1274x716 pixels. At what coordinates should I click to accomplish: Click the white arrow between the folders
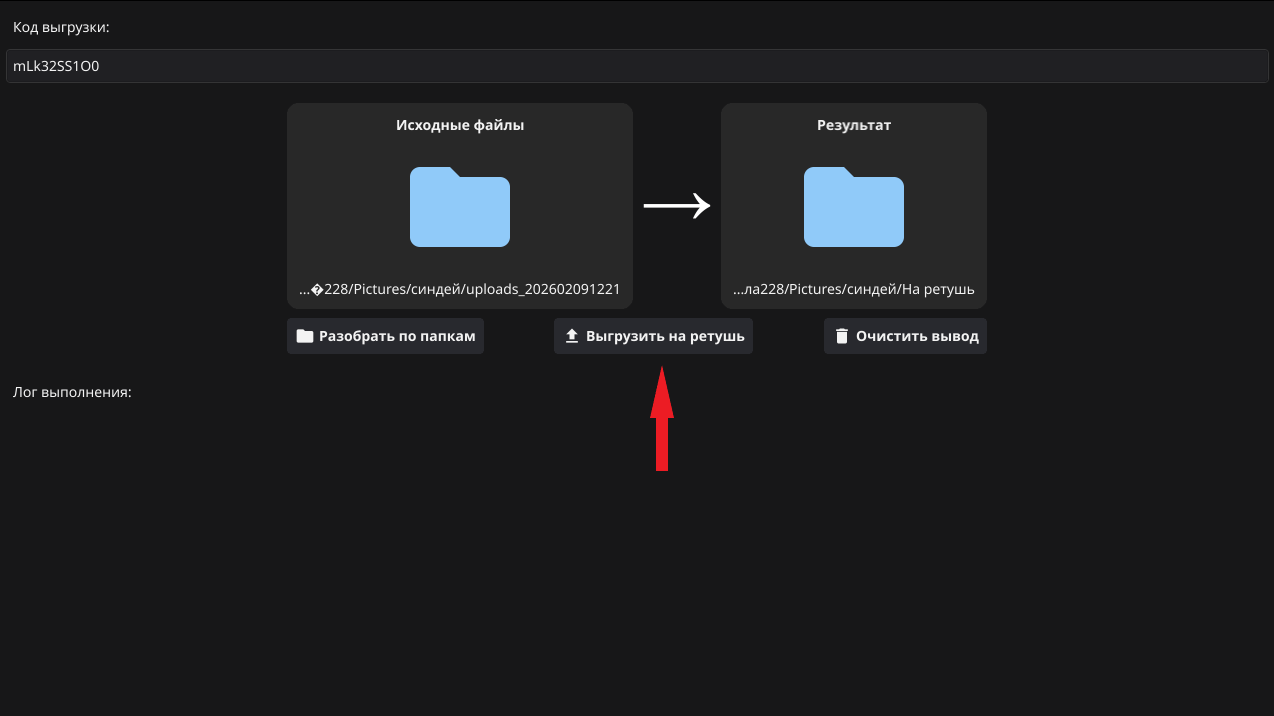[x=676, y=206]
